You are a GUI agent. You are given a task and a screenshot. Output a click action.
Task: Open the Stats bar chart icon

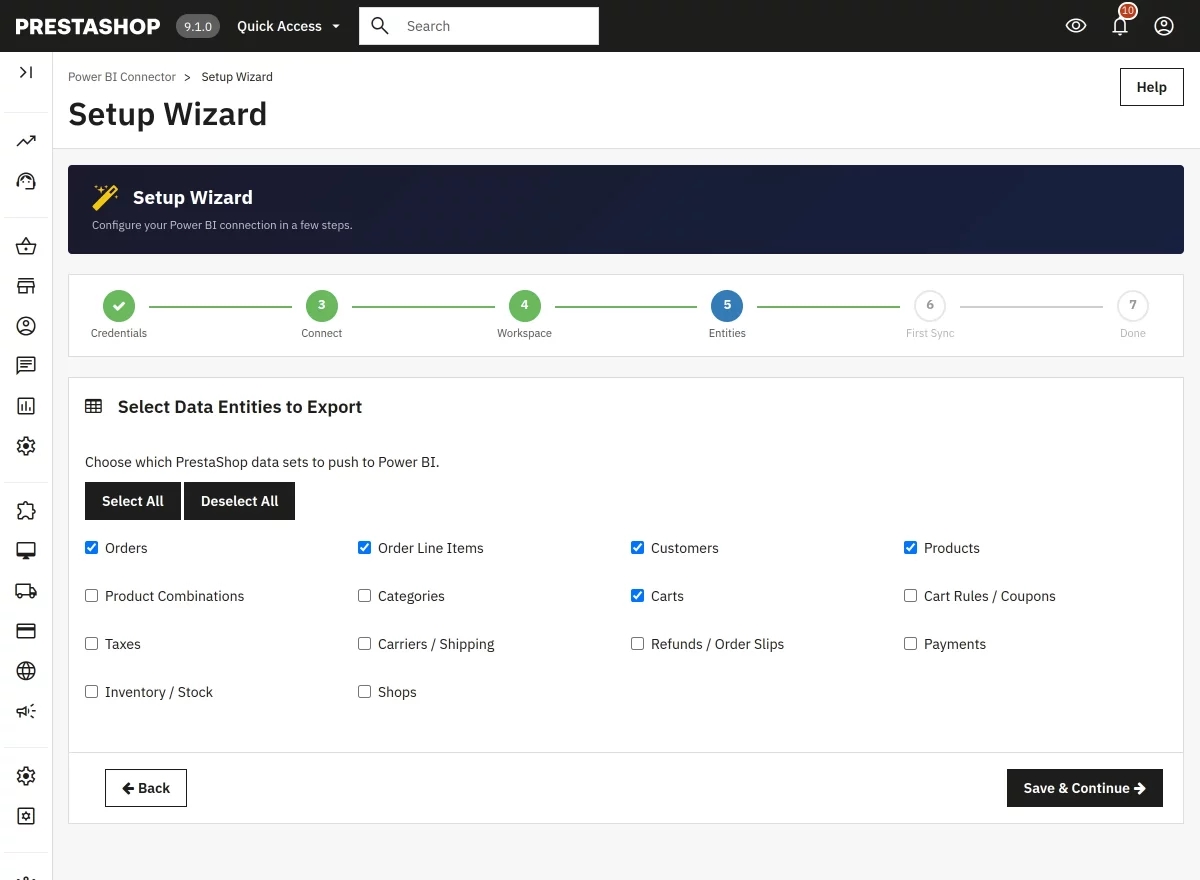(x=26, y=406)
